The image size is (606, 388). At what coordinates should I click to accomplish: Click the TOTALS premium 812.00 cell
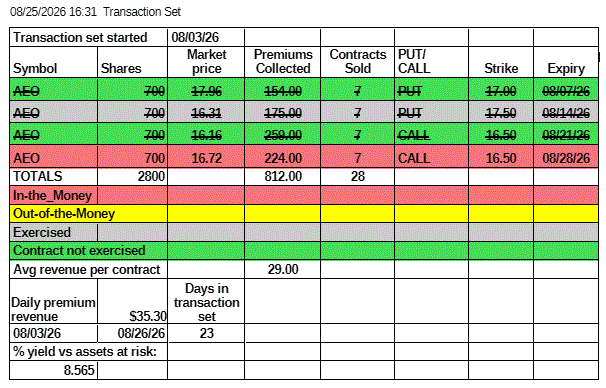(x=283, y=176)
